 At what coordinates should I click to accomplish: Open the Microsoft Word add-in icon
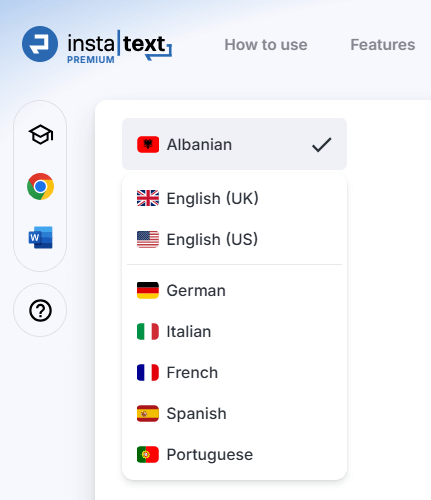[40, 237]
